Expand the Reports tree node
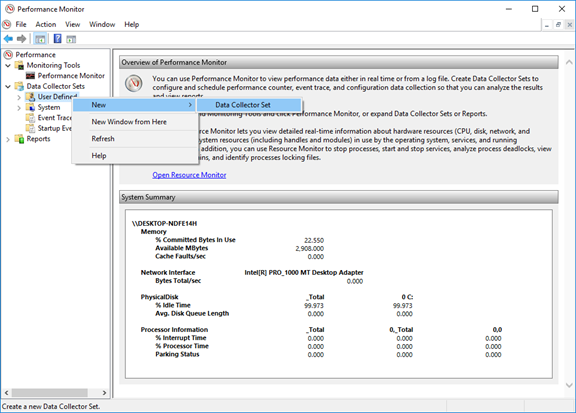 click(8, 139)
